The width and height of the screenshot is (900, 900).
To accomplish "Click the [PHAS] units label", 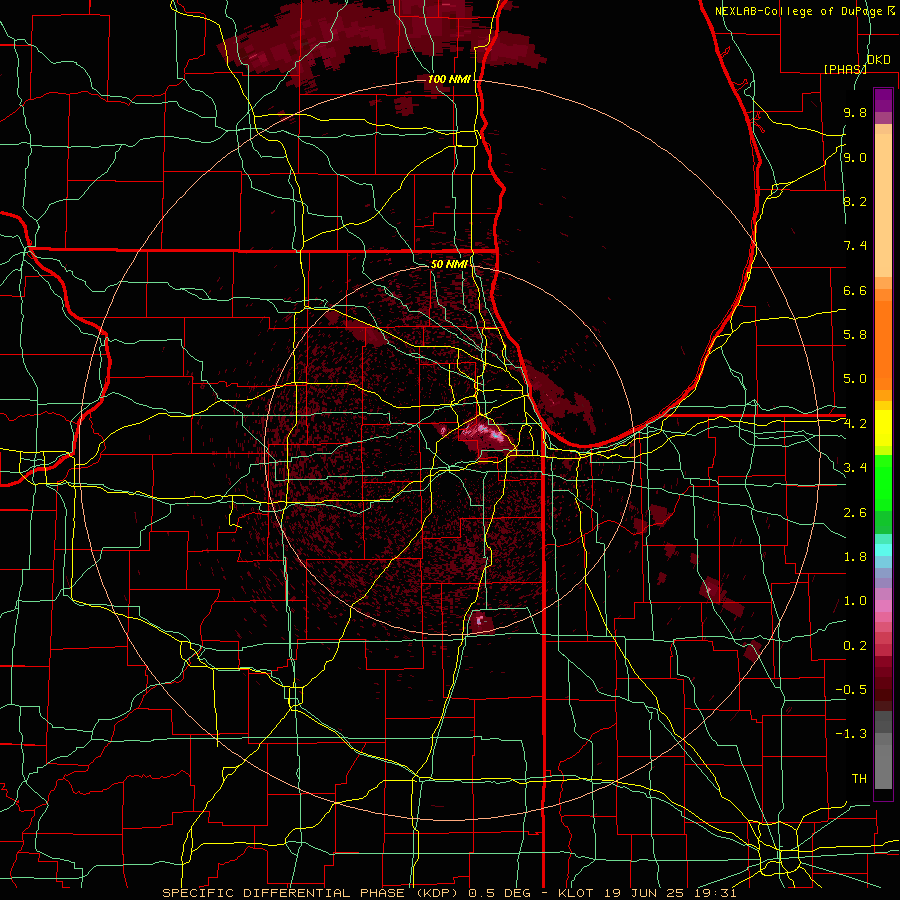I will click(845, 69).
